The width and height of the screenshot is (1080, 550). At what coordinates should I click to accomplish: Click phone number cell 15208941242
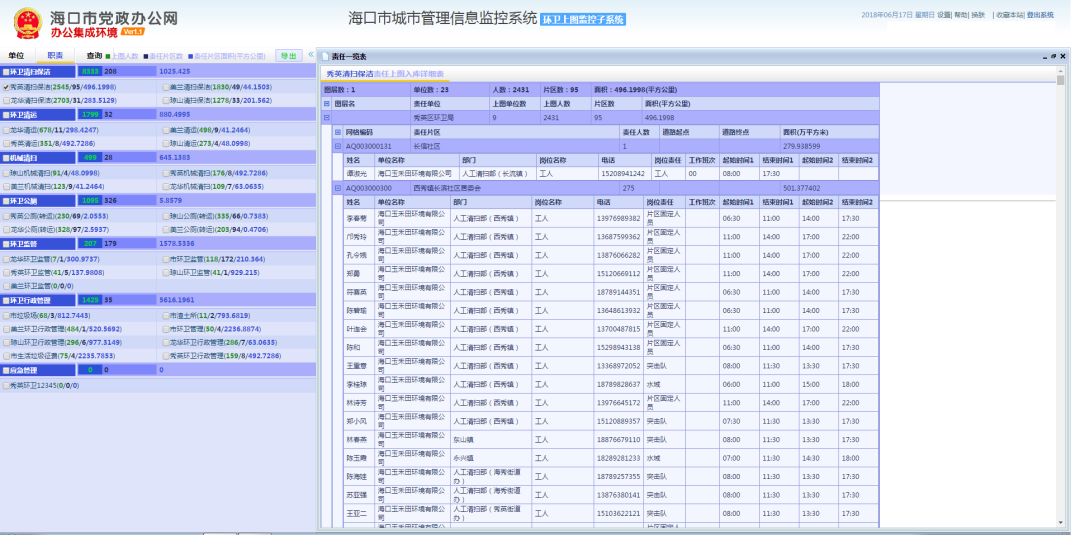[x=623, y=174]
